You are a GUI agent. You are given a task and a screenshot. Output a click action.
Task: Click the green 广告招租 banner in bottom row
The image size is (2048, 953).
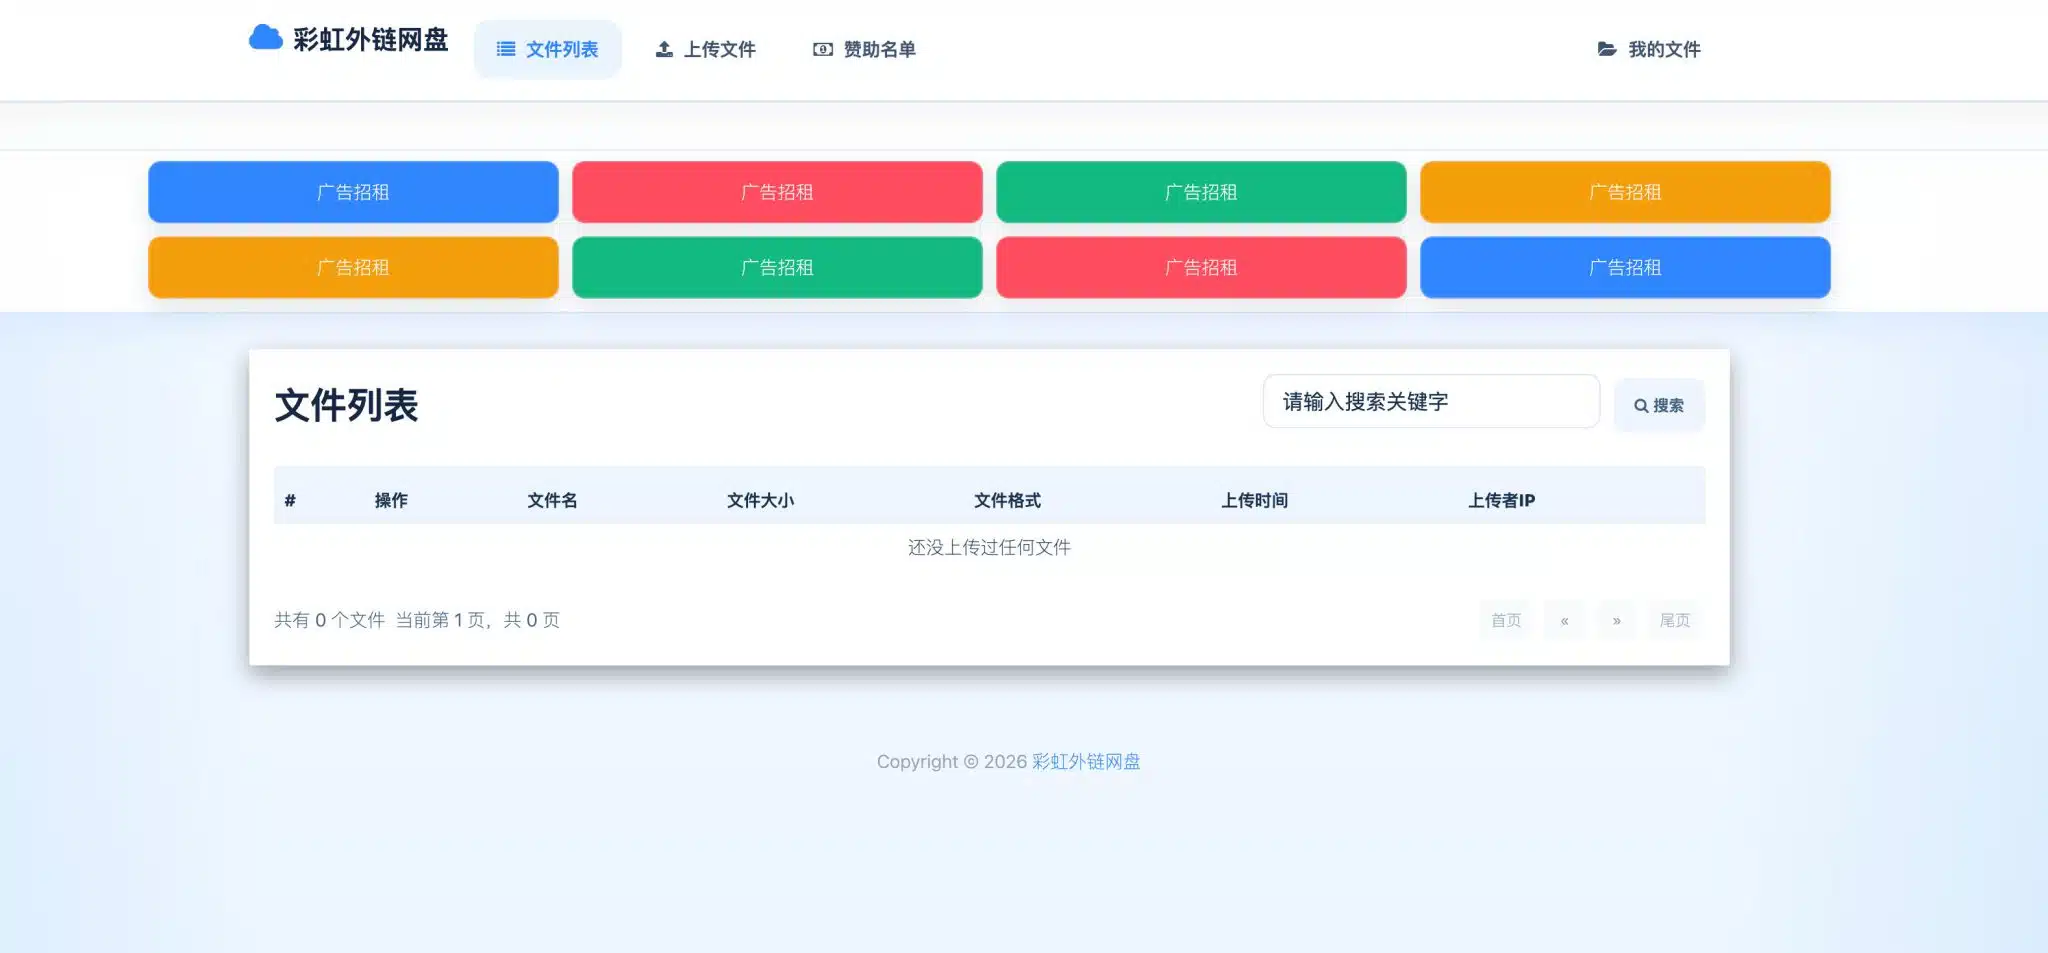pyautogui.click(x=777, y=267)
